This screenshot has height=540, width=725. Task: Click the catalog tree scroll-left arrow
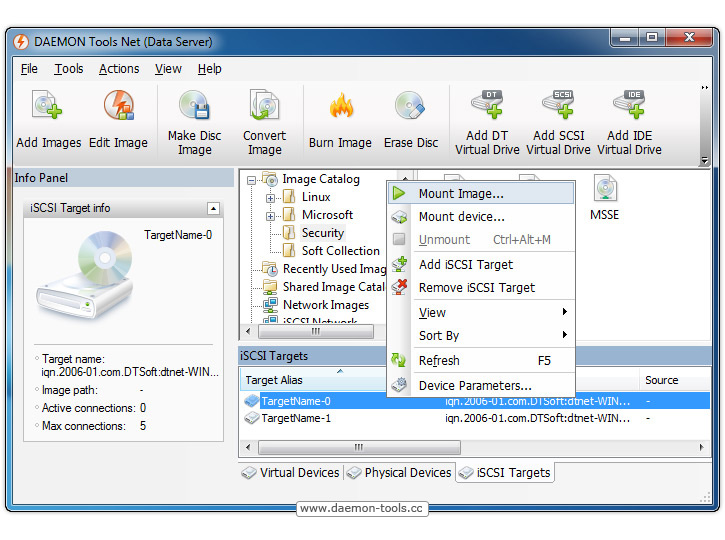click(x=248, y=331)
